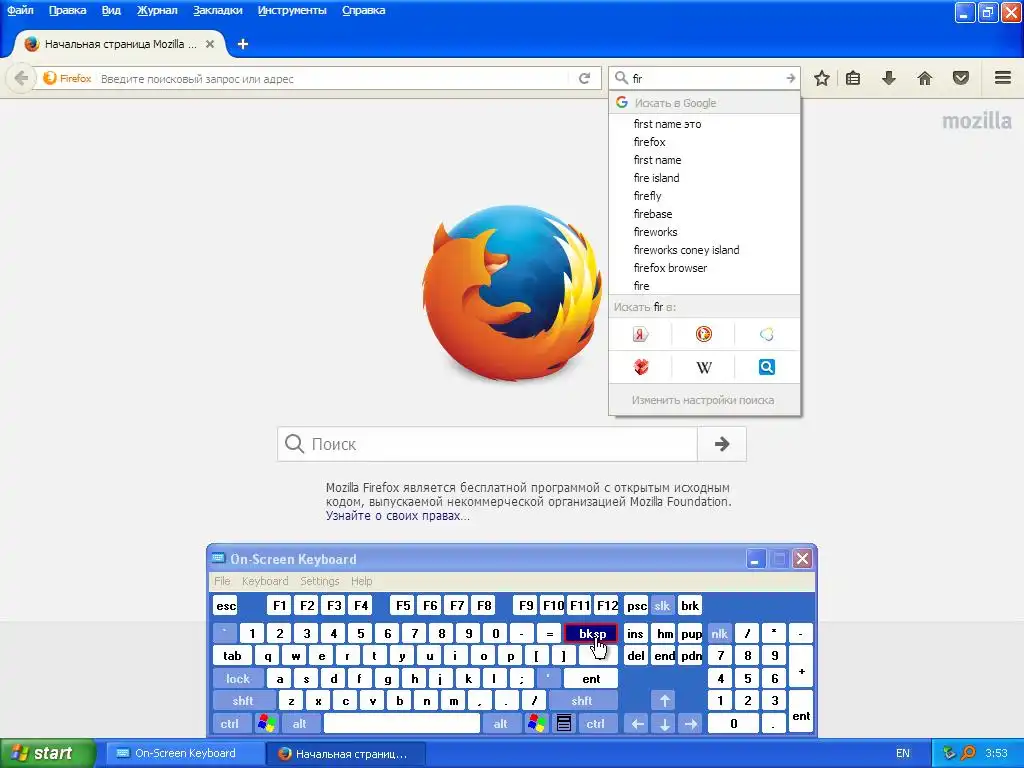Click the back arrow button

(21, 78)
